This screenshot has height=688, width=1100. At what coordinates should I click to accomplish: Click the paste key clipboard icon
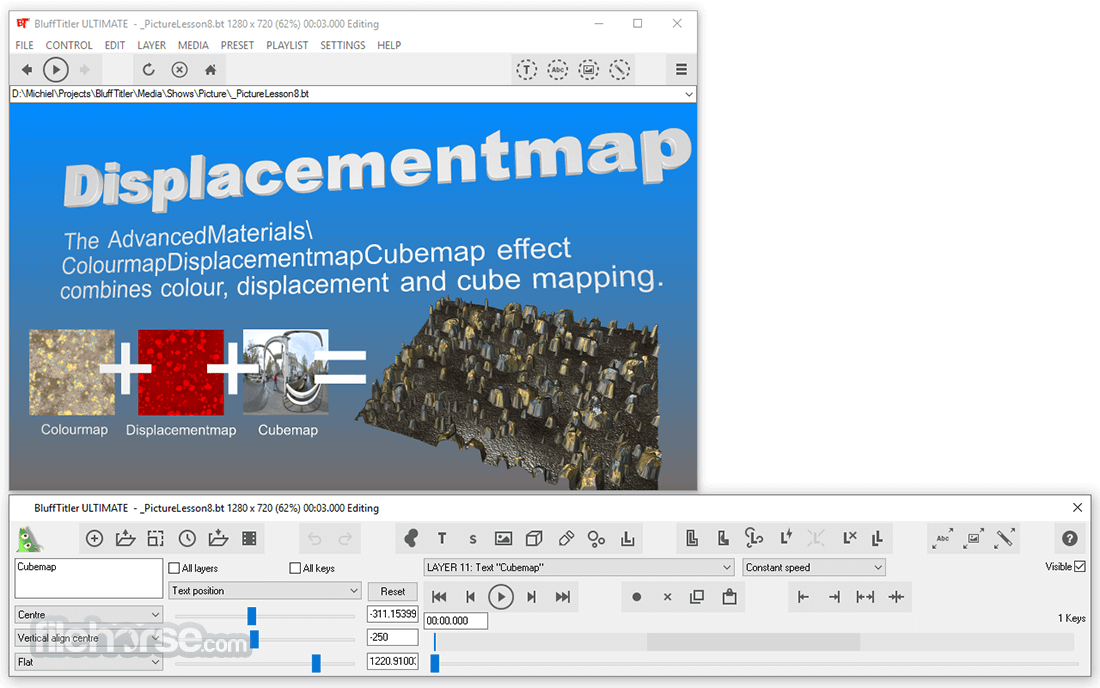[730, 597]
